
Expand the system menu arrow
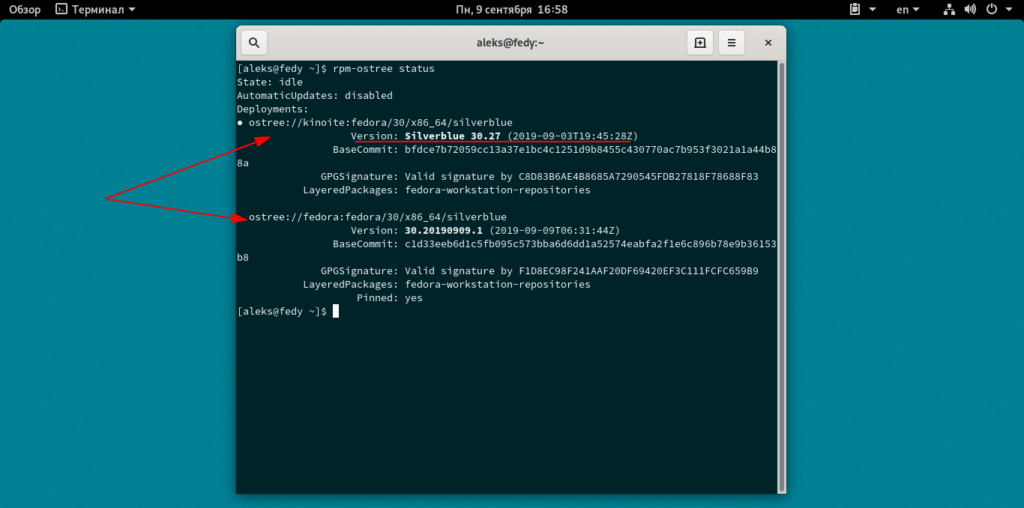[x=1009, y=10]
